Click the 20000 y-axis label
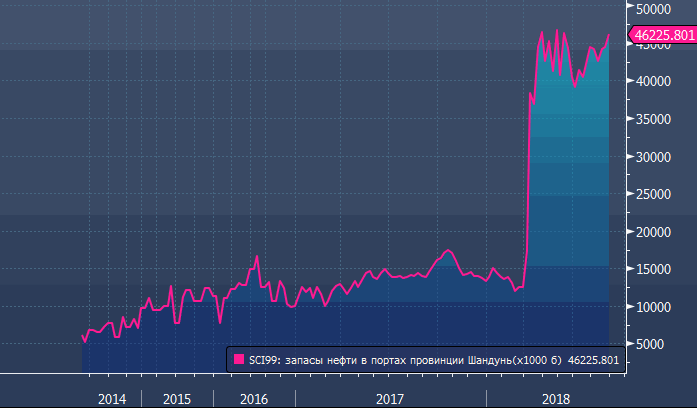This screenshot has height=408, width=697. (655, 232)
